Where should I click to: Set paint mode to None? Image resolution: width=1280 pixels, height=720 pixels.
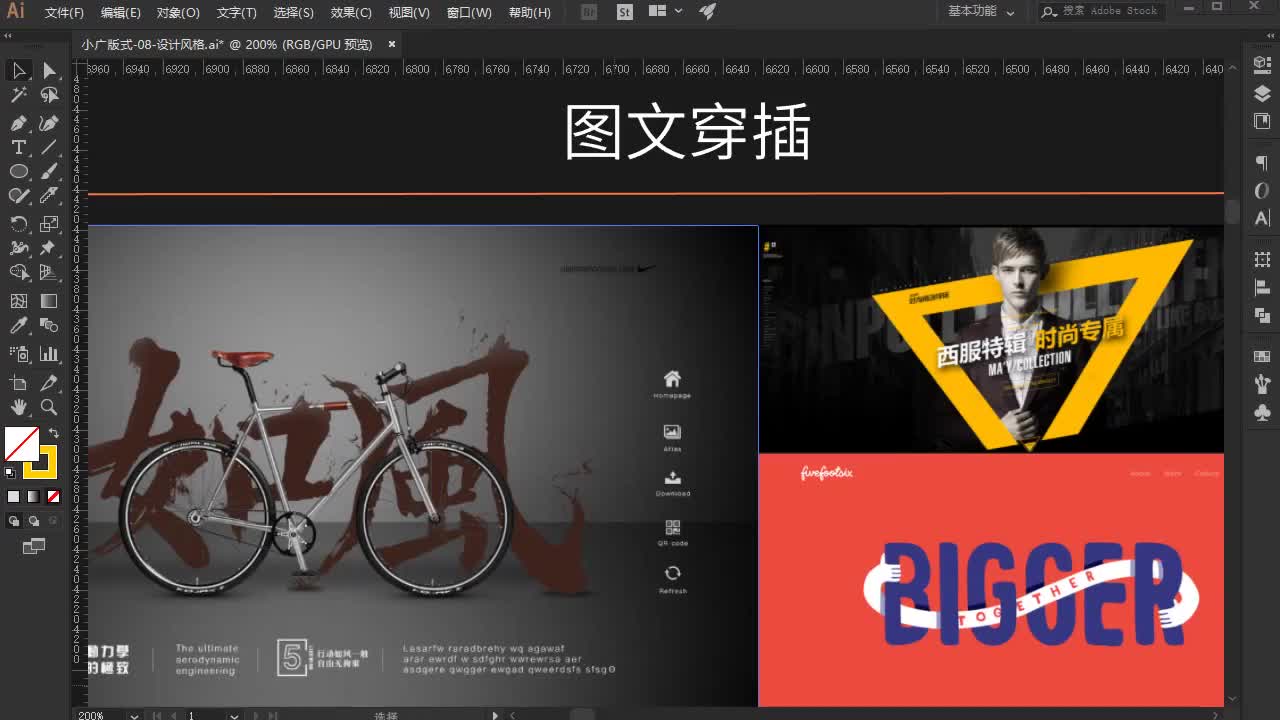point(53,496)
